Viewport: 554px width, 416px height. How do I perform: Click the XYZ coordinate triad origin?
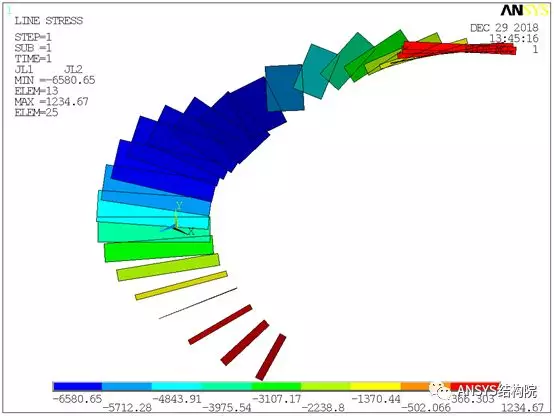pos(174,228)
